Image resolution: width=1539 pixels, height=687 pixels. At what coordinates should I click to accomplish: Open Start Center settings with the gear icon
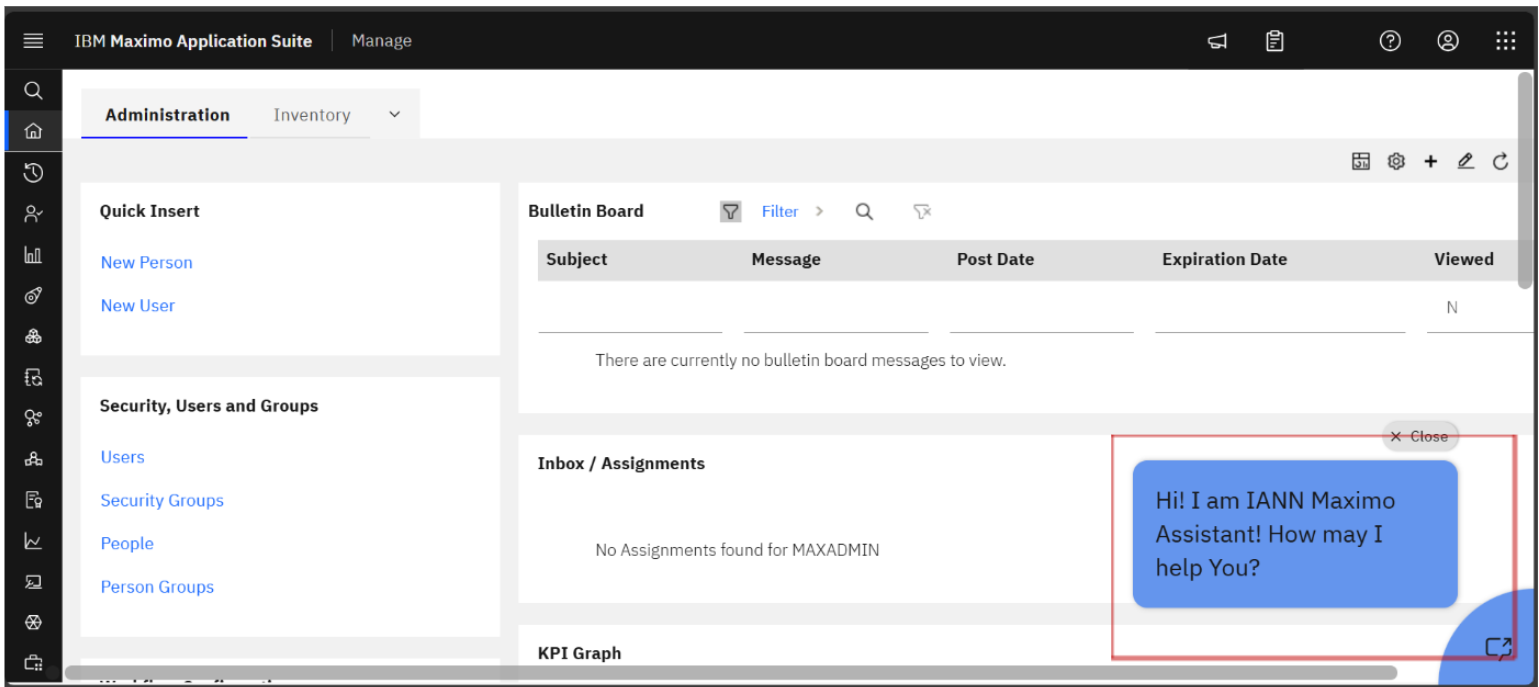tap(1396, 161)
